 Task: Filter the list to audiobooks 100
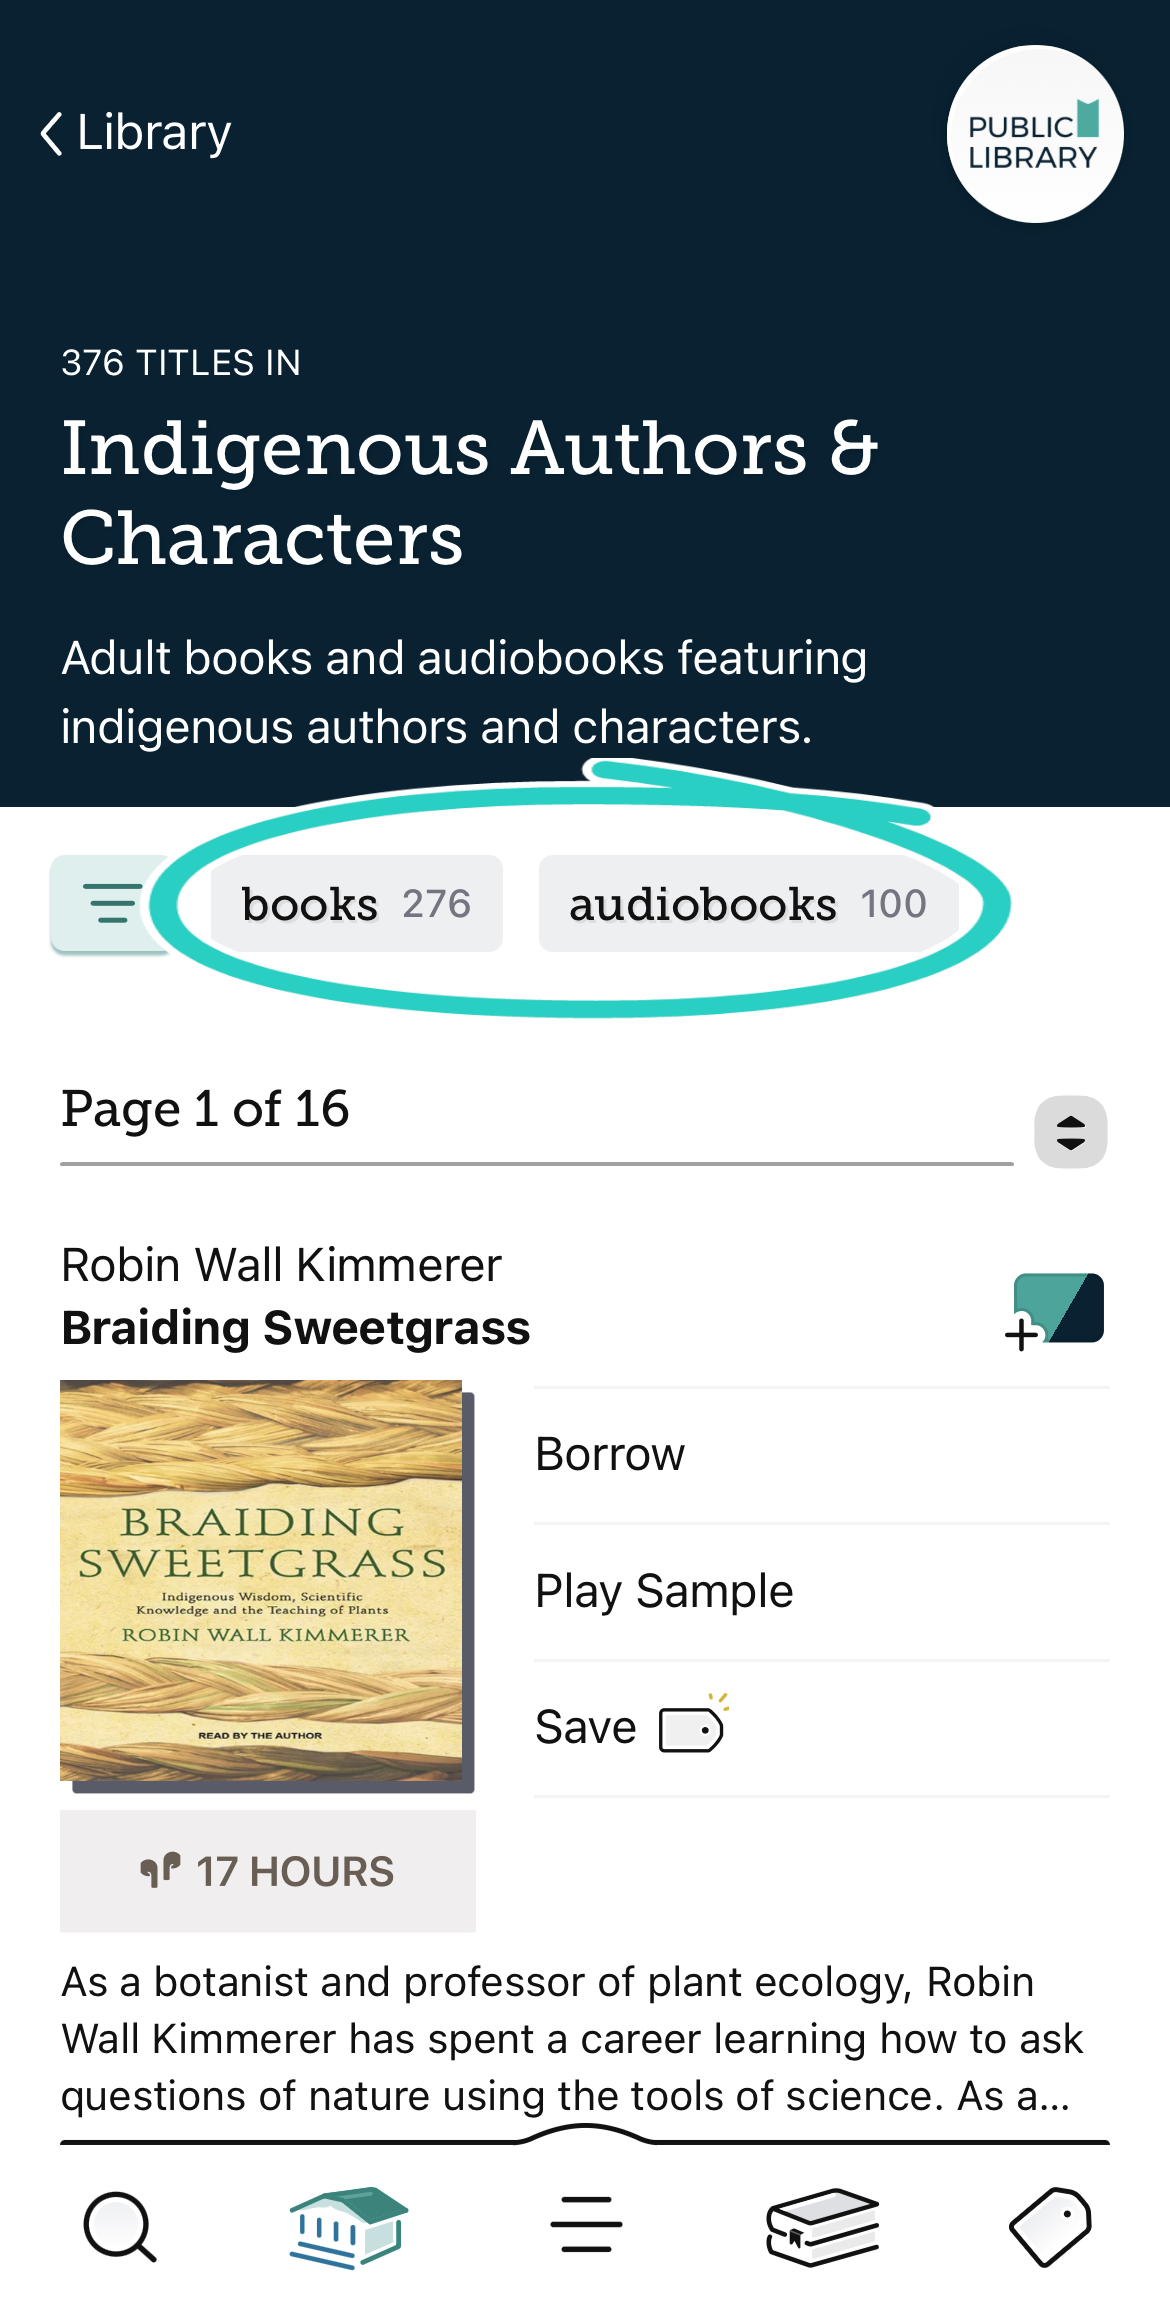[748, 904]
